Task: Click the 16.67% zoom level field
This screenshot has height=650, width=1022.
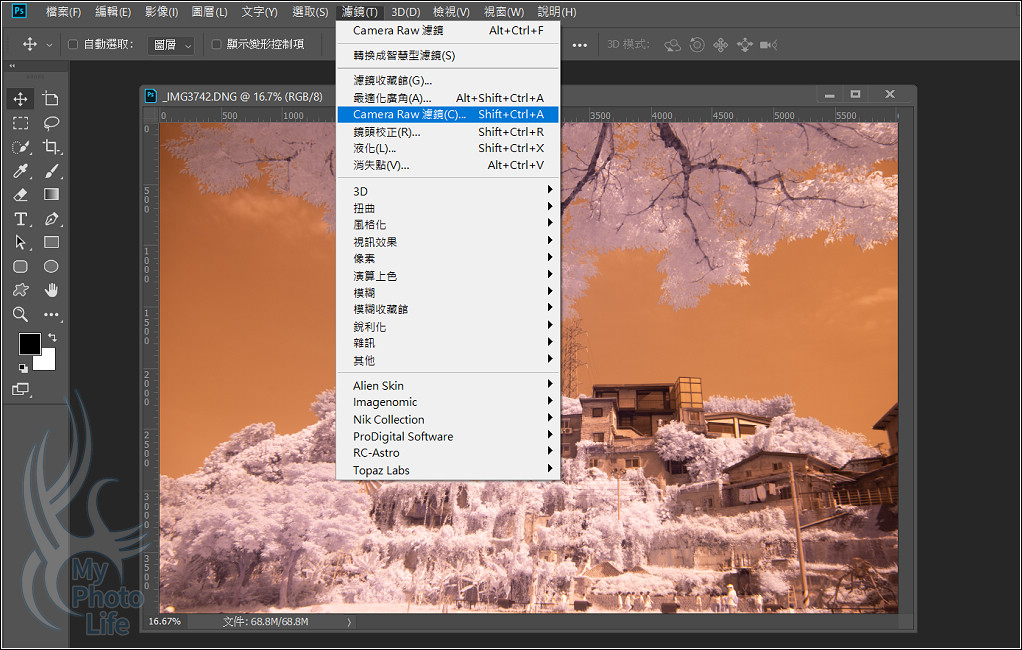Action: point(165,621)
